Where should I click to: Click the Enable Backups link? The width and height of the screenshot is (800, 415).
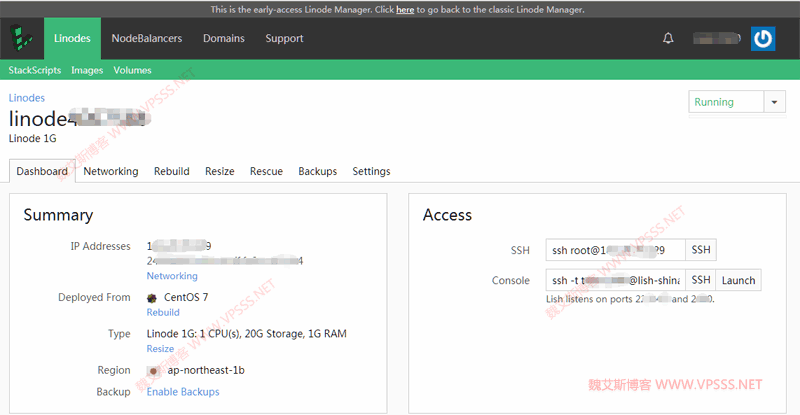(183, 392)
